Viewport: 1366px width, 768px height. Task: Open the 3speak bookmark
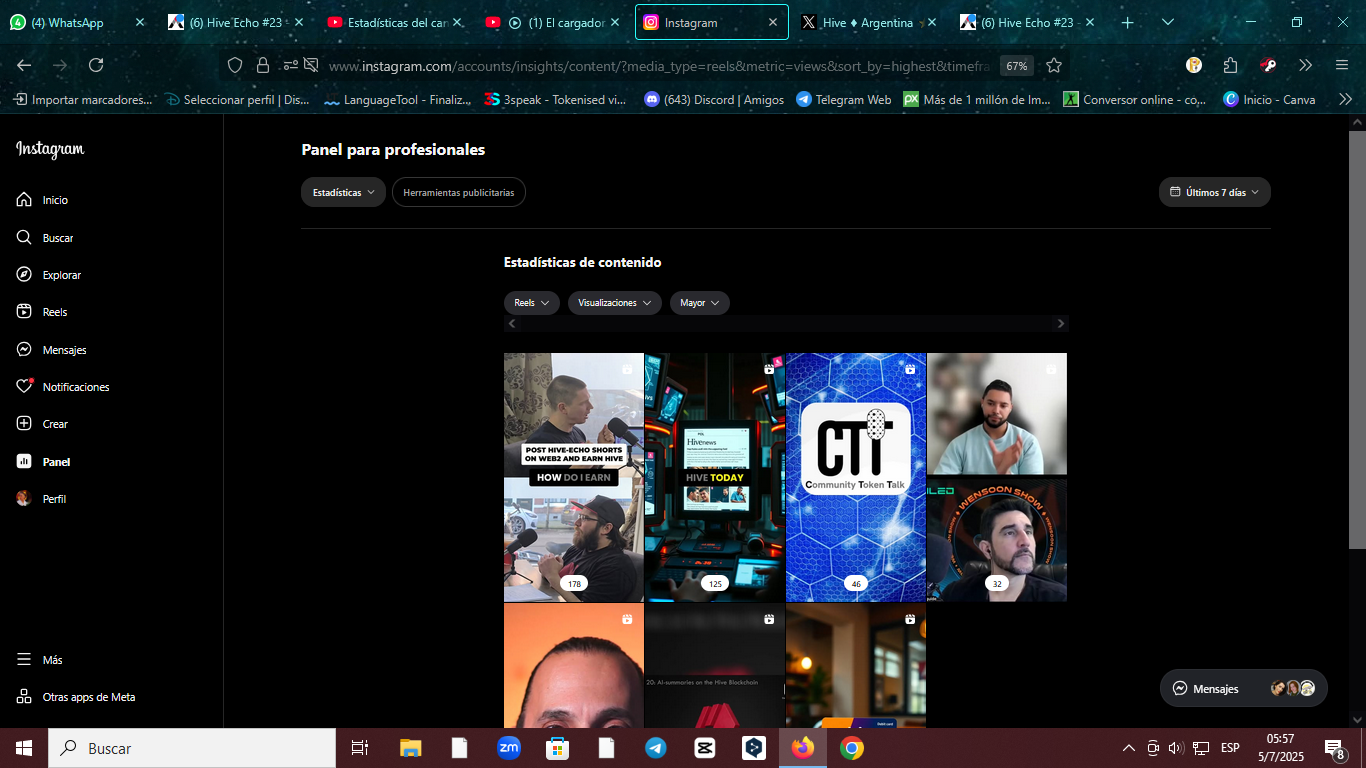[555, 100]
